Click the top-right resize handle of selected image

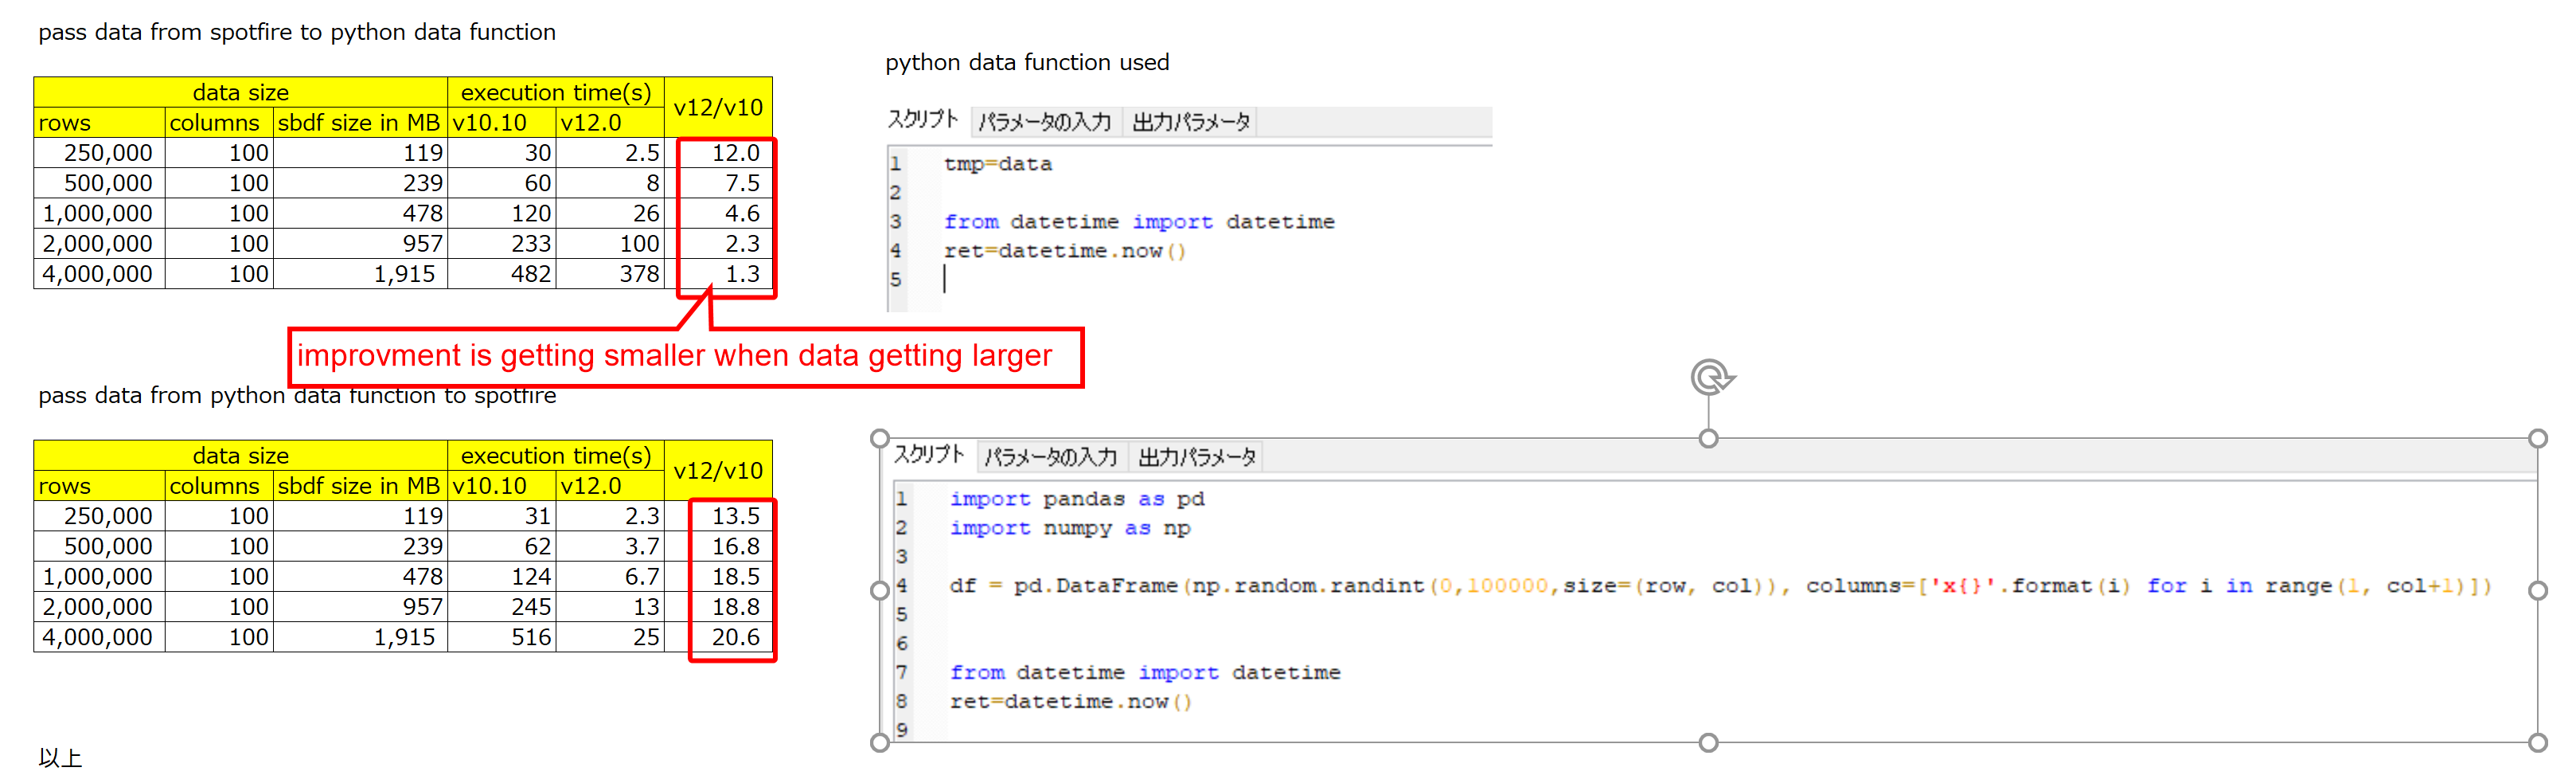pos(2537,438)
